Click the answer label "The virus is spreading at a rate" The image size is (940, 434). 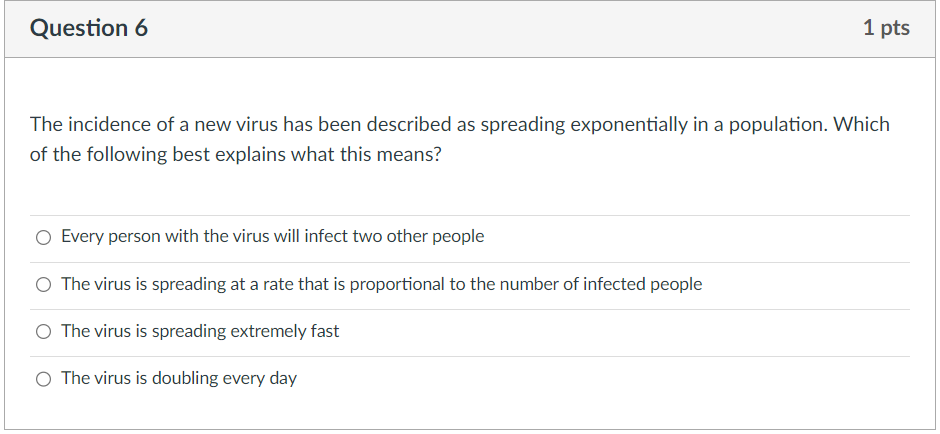381,284
